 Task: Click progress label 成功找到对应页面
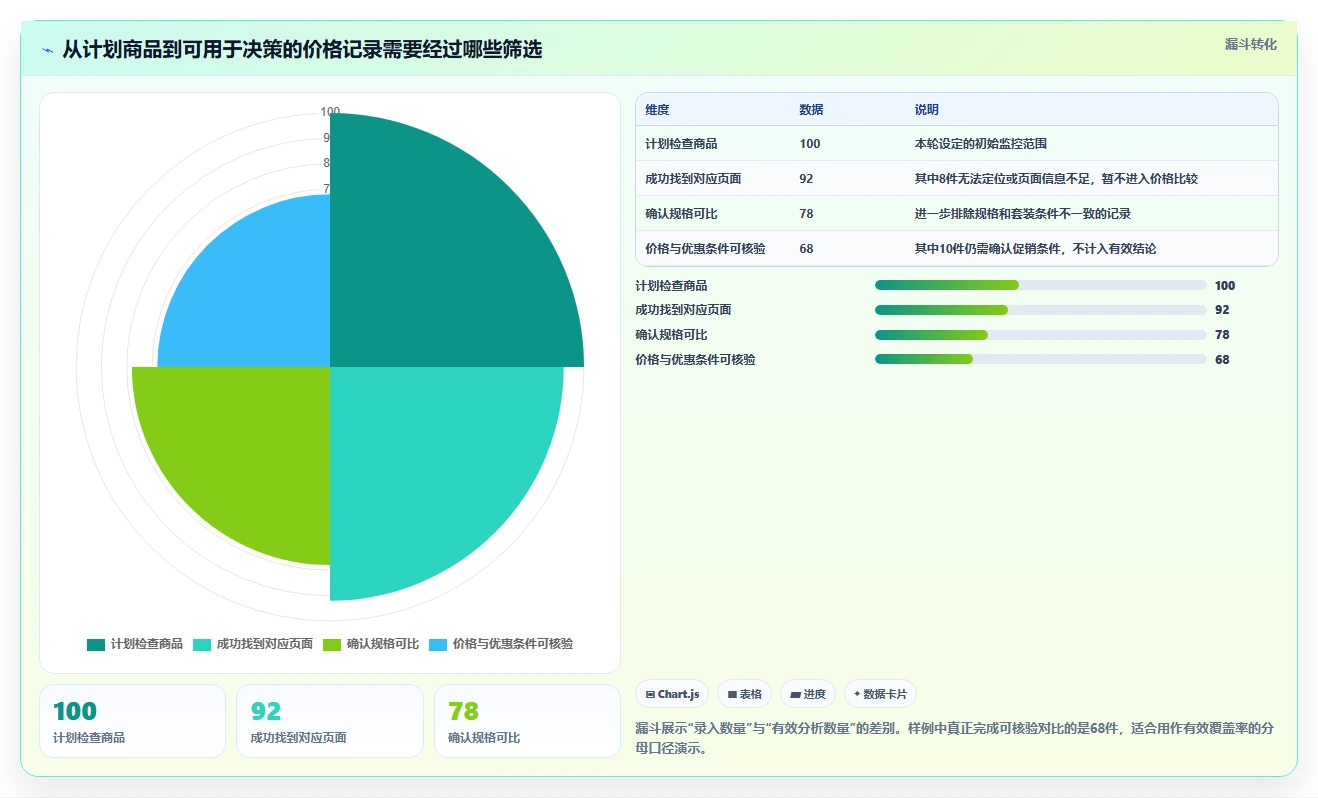[x=683, y=310]
